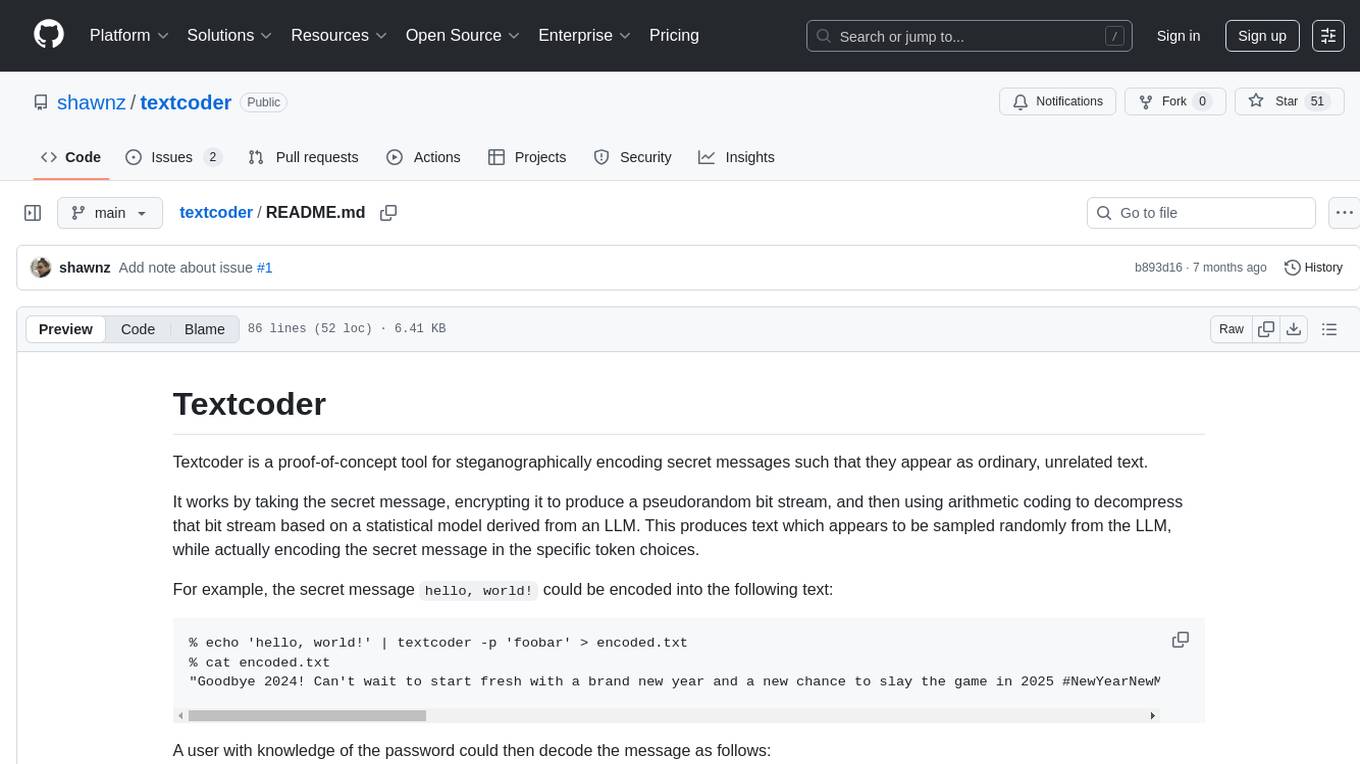Viewport: 1360px width, 764px height.
Task: Click the 'Add note about issue' commit message
Action: [185, 268]
